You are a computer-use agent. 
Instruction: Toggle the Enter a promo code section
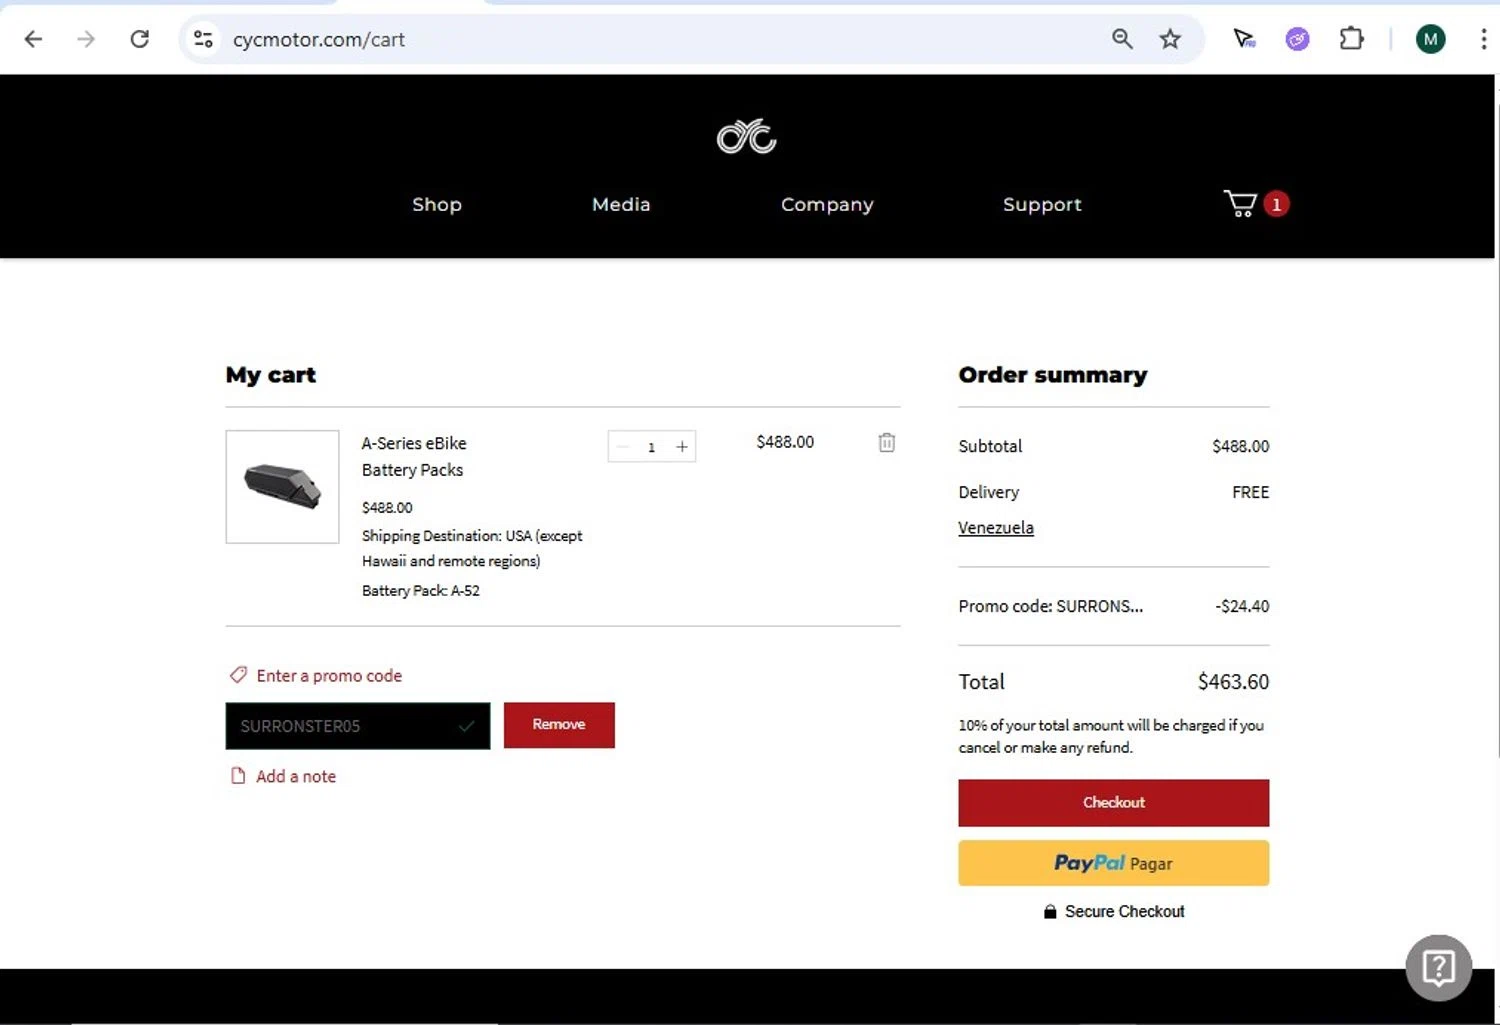[329, 676]
